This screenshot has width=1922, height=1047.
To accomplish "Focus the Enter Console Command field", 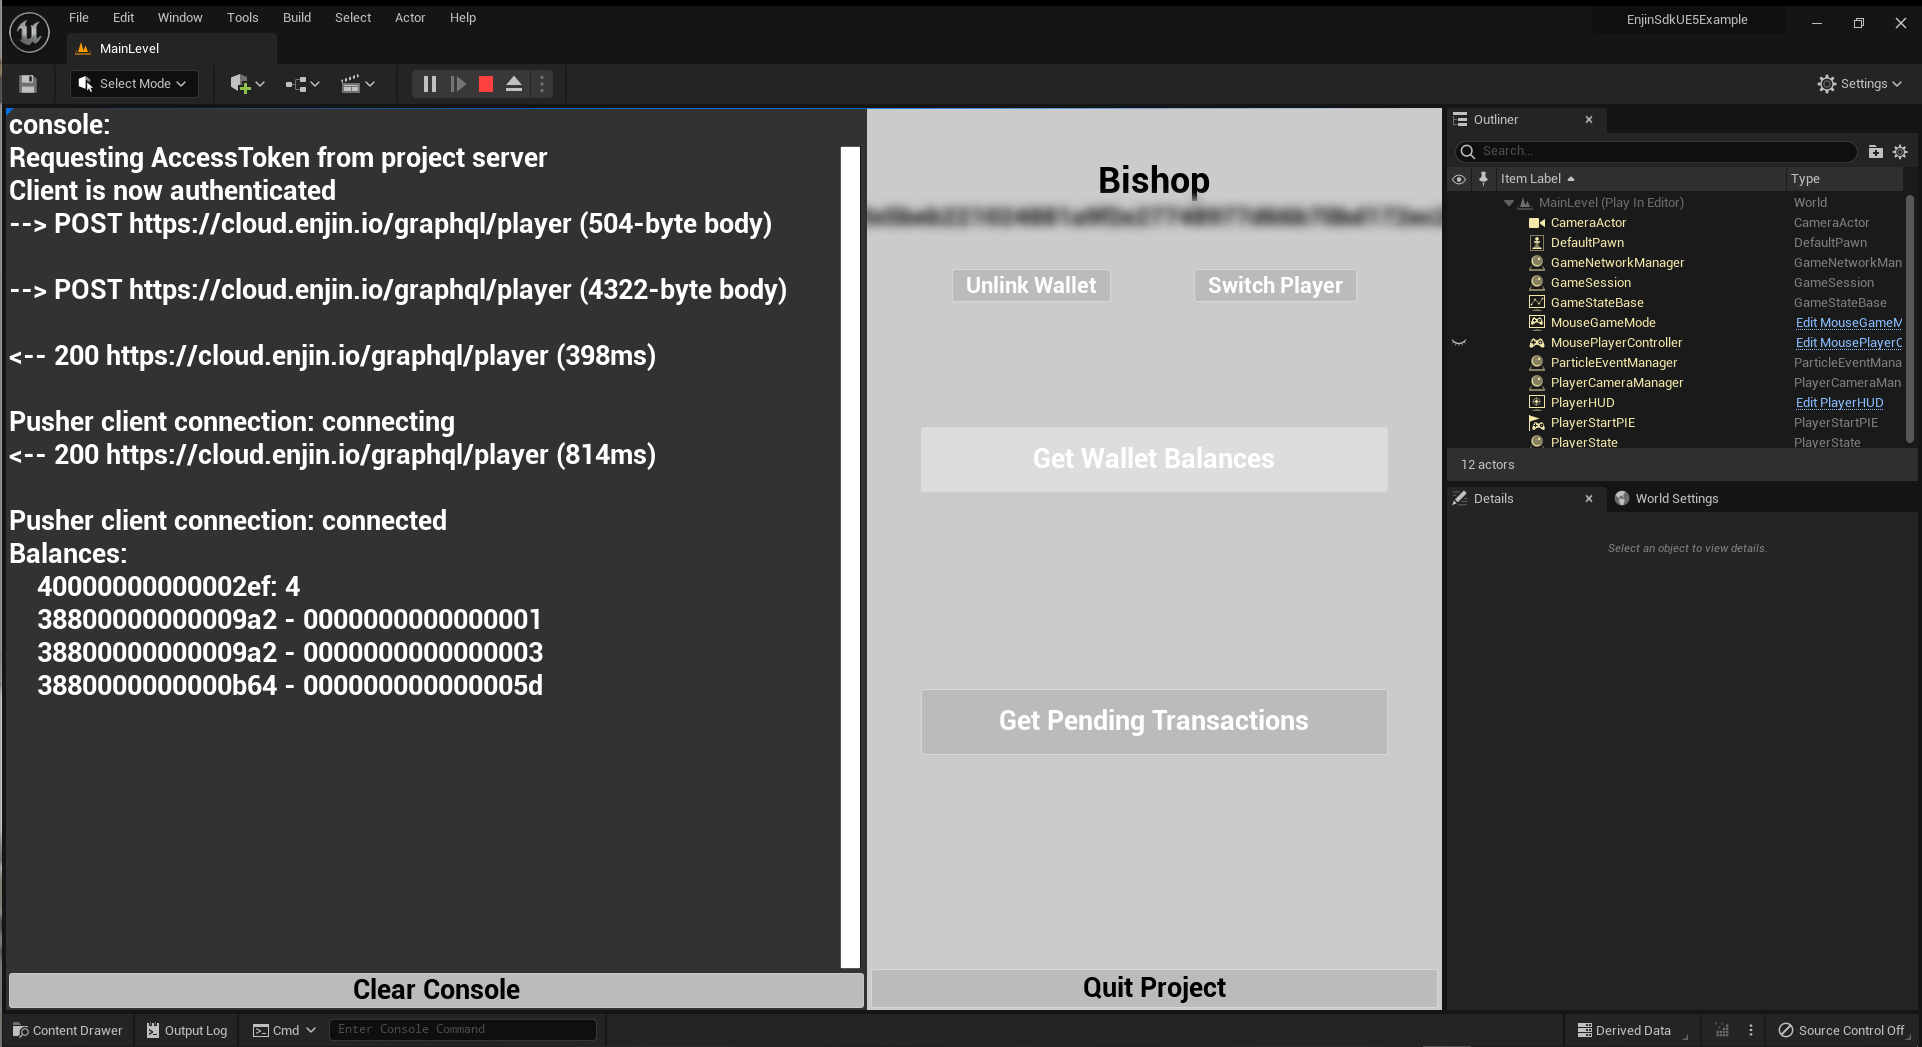I will 463,1030.
